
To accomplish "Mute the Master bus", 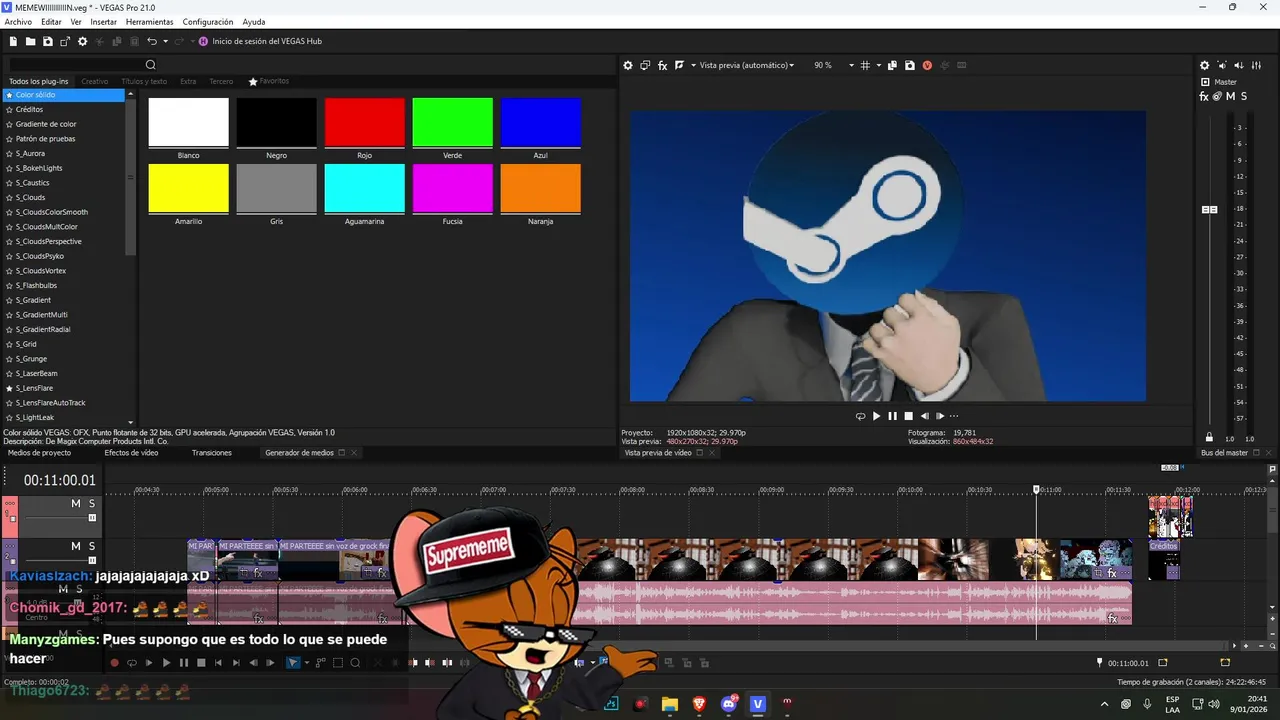I will click(1230, 96).
